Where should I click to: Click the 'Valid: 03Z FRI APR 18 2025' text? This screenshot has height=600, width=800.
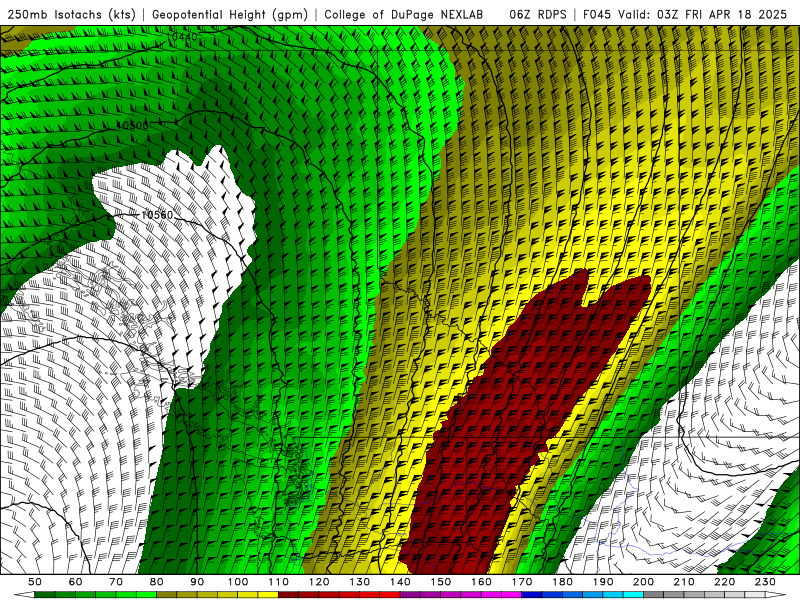703,14
